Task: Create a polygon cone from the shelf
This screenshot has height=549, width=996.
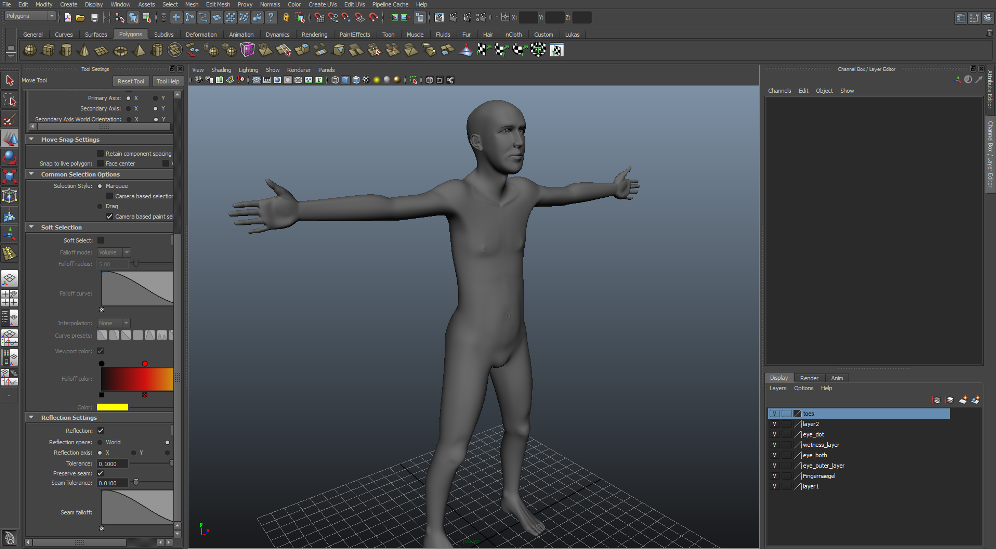Action: pos(84,50)
